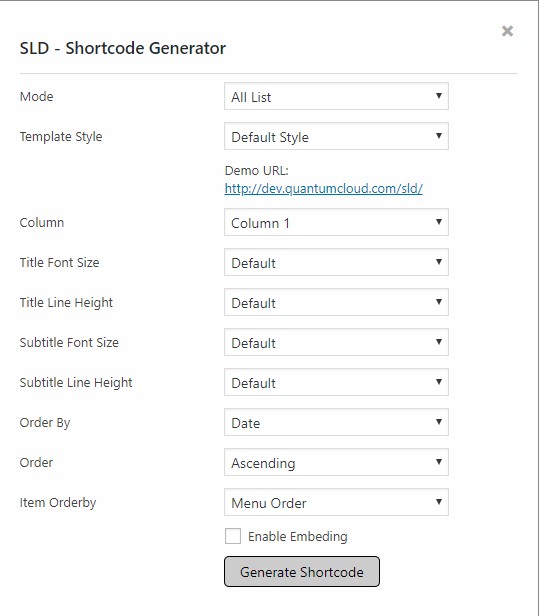
Task: Open the dev.quantumcloud.com/sld demo link
Action: (324, 189)
